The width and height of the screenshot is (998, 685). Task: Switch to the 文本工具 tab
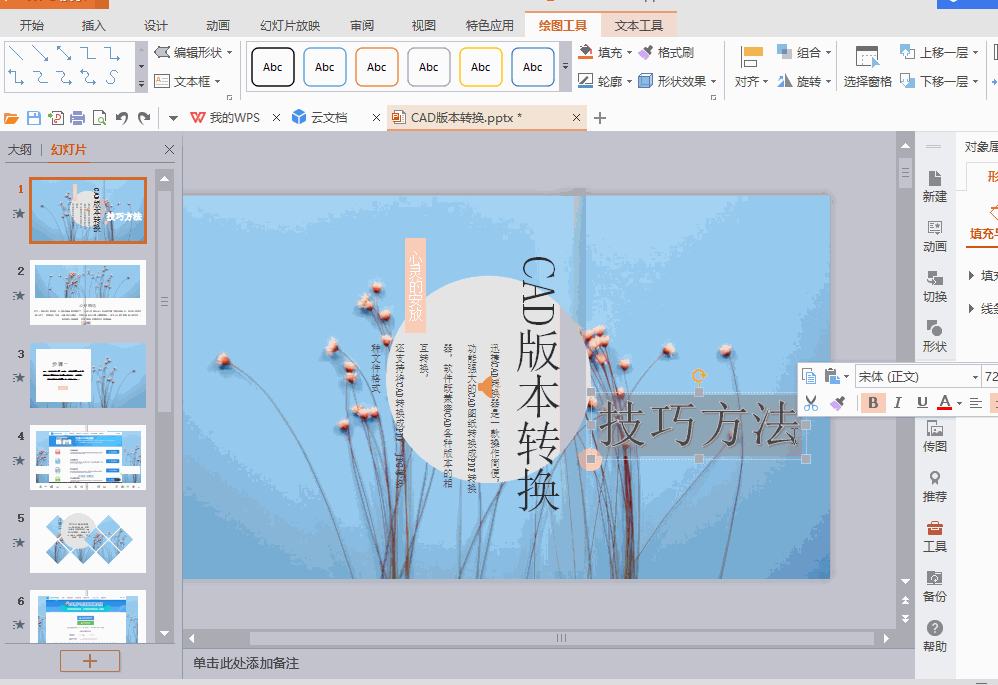point(638,25)
